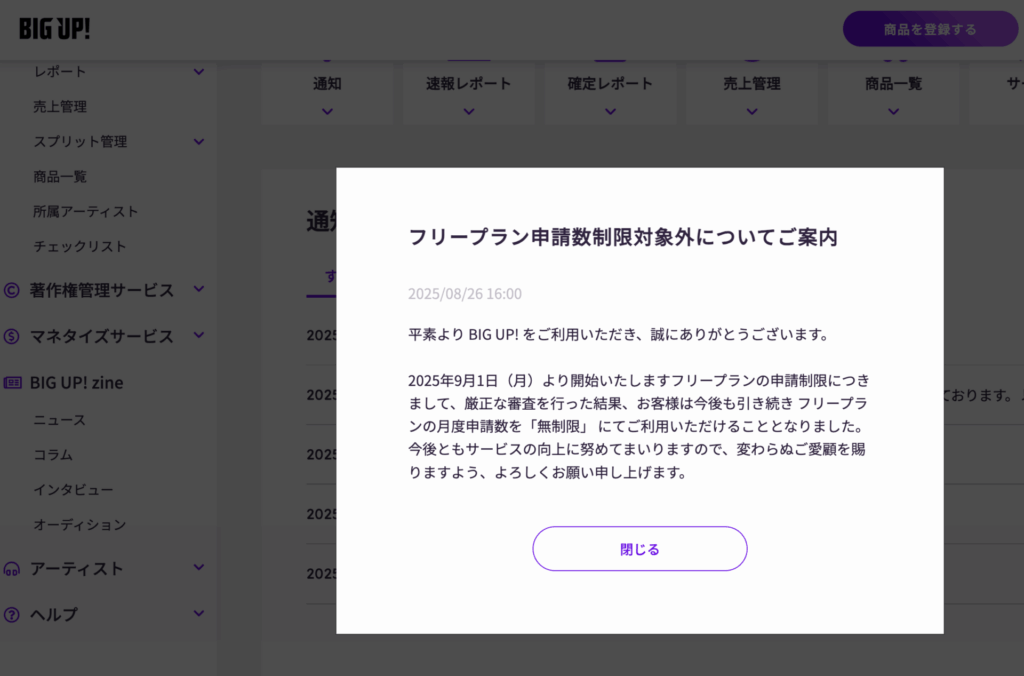The image size is (1024, 676).
Task: Open 所属アーティスト in the sidebar
Action: click(85, 212)
